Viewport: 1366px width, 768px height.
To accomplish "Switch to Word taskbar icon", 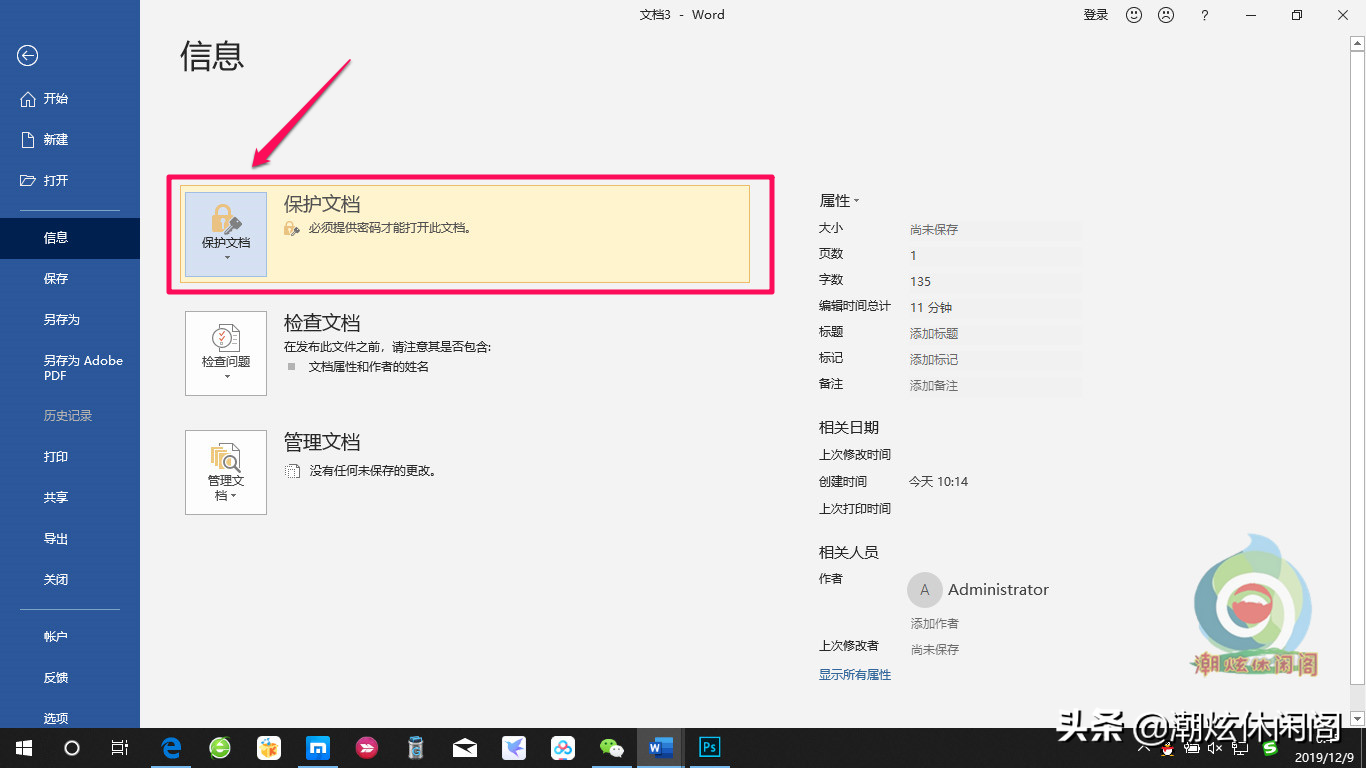I will 660,748.
